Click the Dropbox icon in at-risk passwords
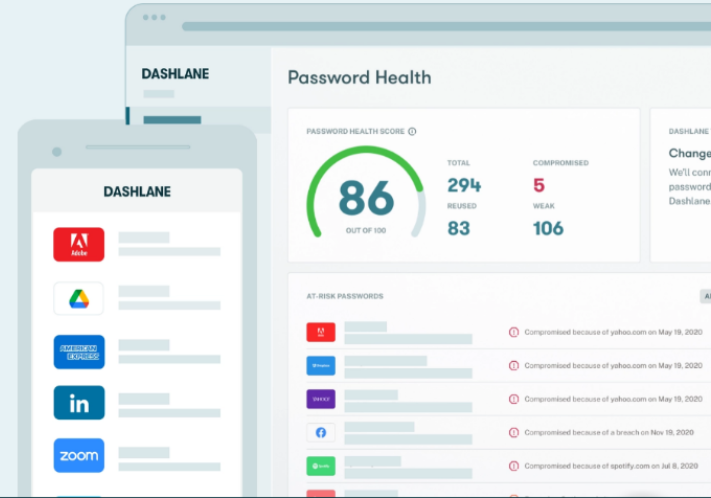The image size is (711, 498). tap(321, 366)
